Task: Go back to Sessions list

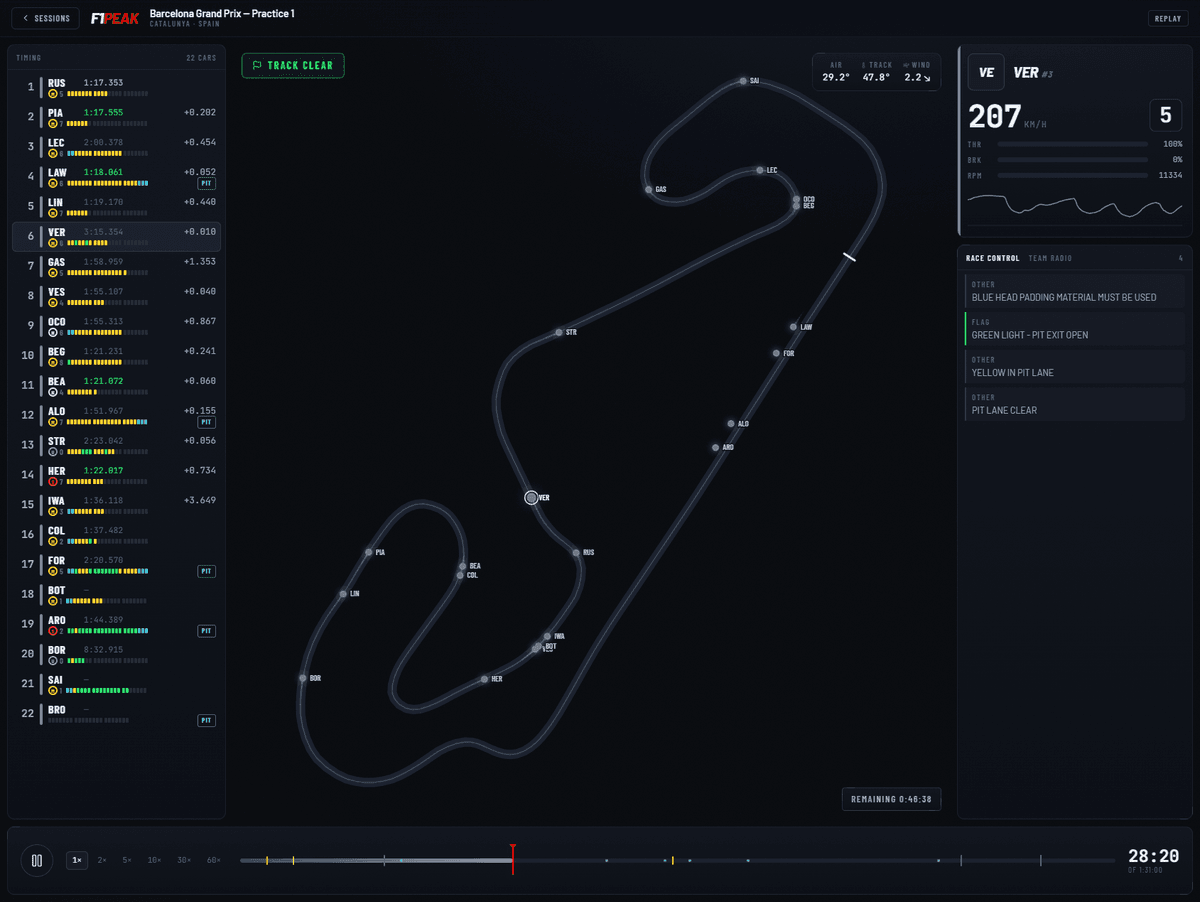Action: click(x=45, y=18)
